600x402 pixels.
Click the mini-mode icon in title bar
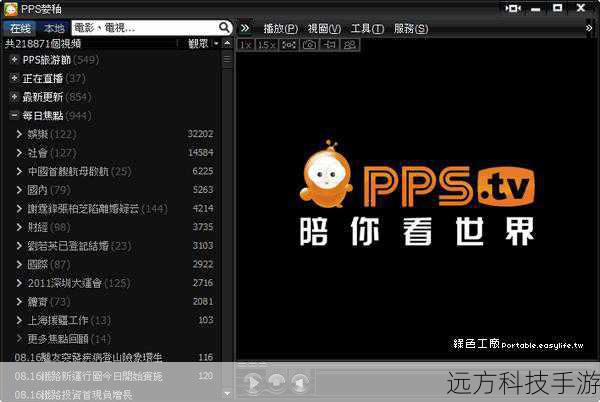[513, 8]
